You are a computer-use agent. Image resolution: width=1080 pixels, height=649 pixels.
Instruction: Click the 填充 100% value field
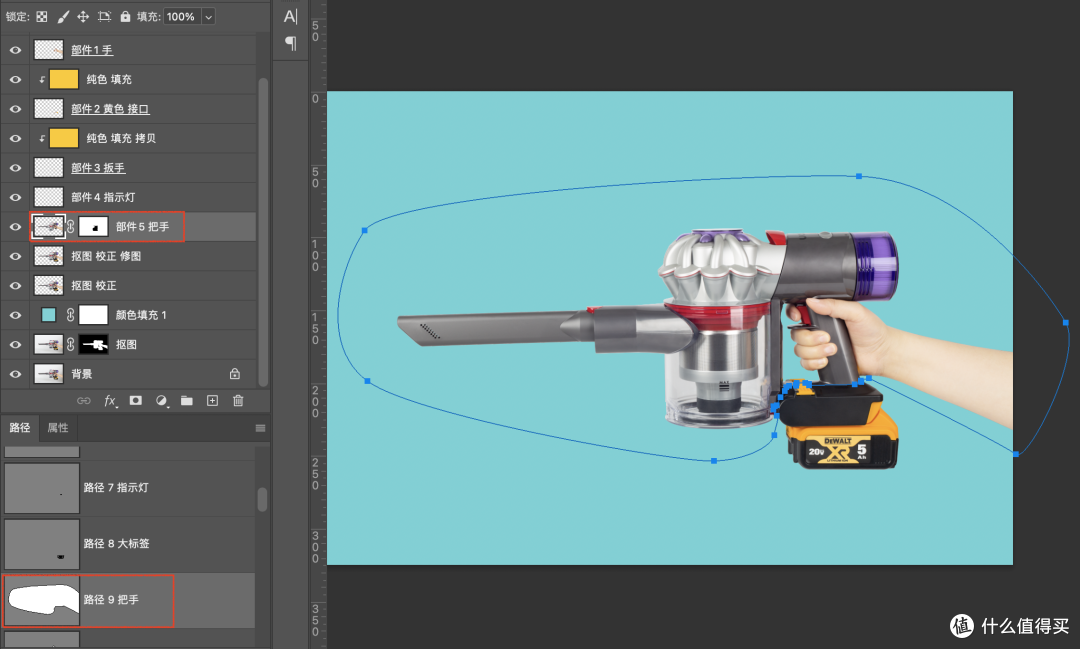[181, 17]
